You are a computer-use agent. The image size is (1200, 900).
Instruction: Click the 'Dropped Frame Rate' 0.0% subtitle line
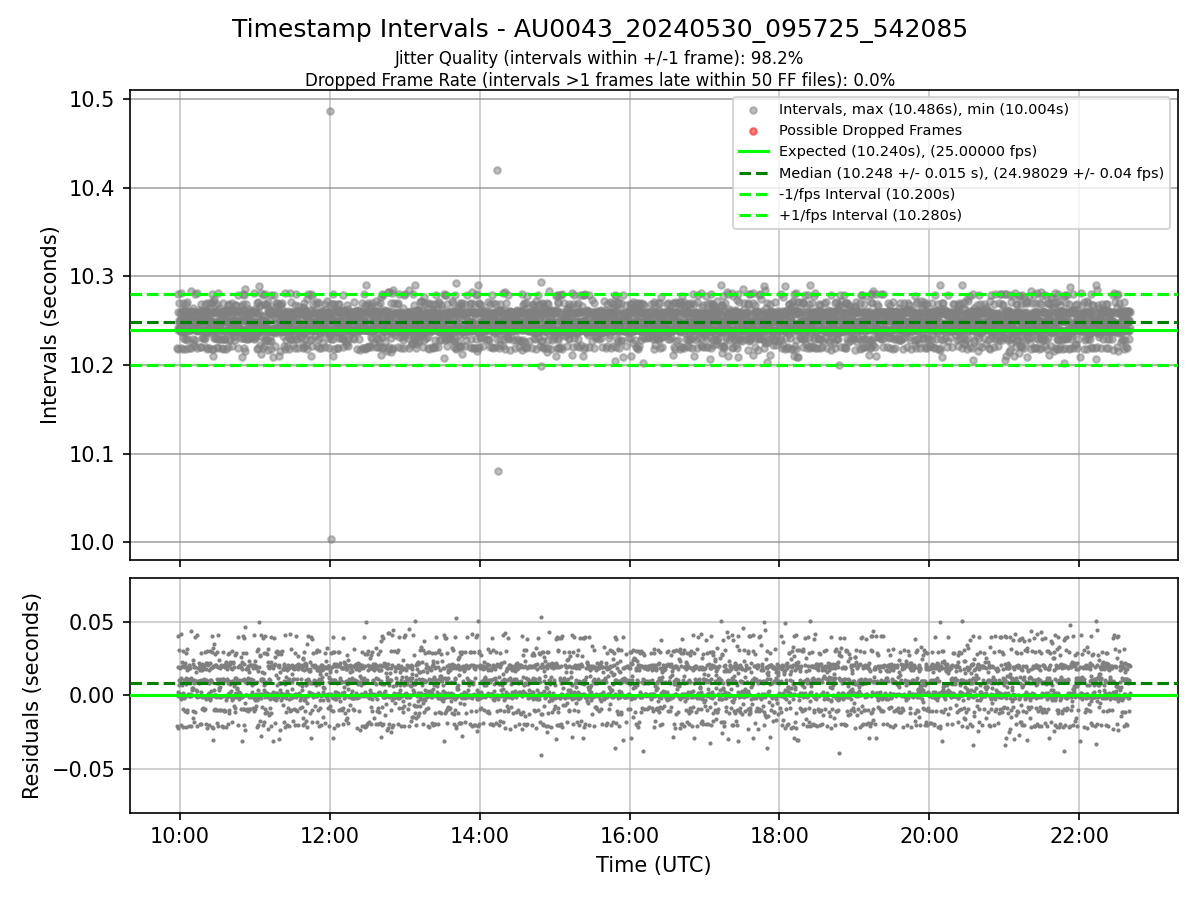599,80
